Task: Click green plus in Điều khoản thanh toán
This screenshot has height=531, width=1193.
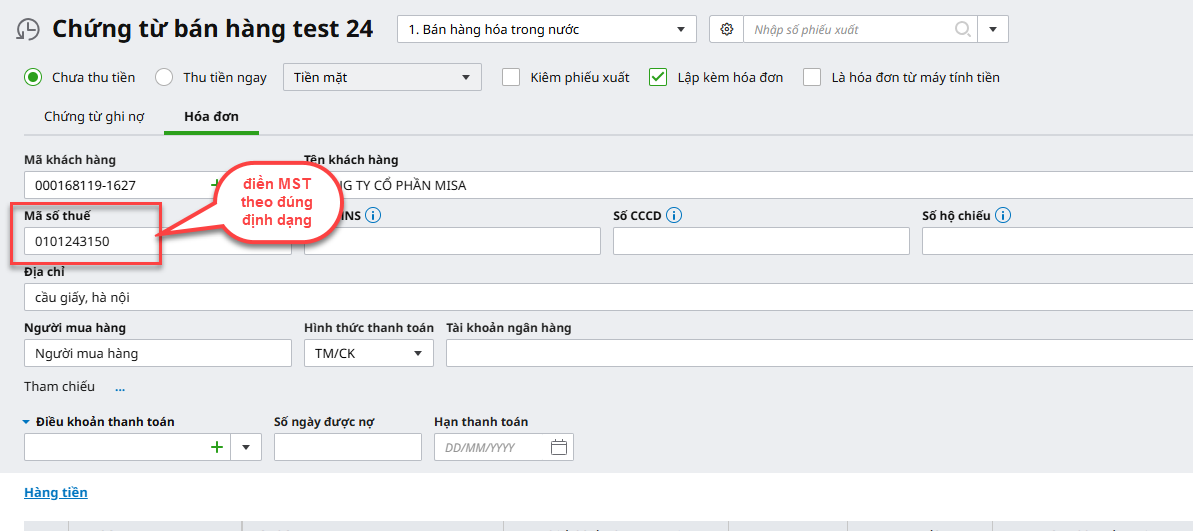Action: (x=217, y=447)
